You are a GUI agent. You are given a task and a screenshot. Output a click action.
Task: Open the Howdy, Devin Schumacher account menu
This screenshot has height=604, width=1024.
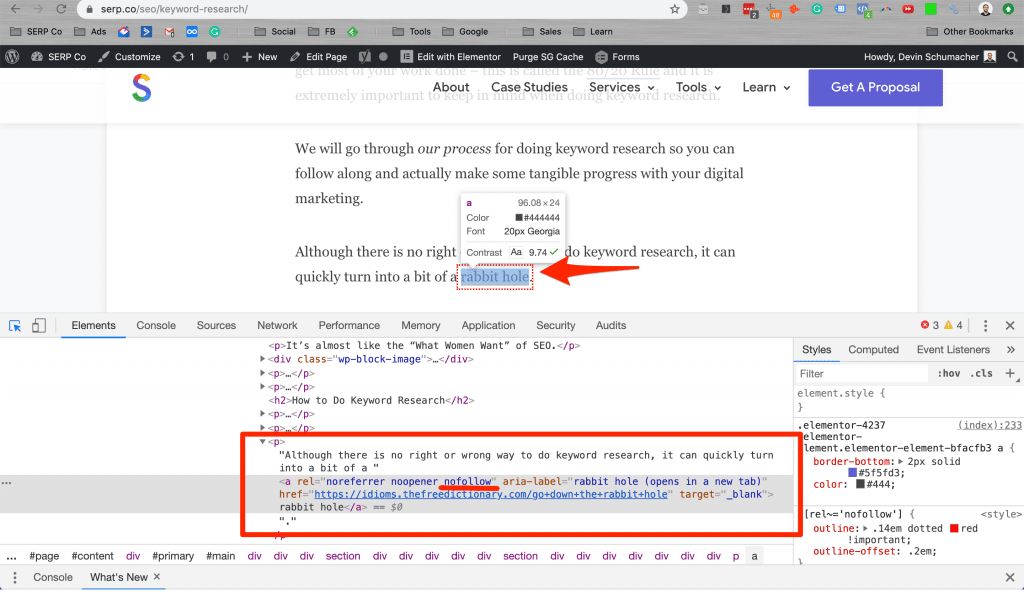pos(930,57)
